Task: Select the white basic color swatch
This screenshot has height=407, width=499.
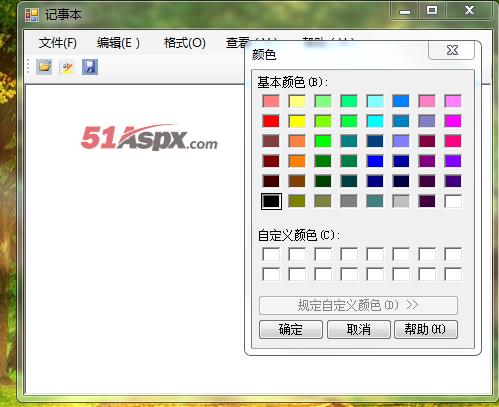Action: pyautogui.click(x=453, y=201)
